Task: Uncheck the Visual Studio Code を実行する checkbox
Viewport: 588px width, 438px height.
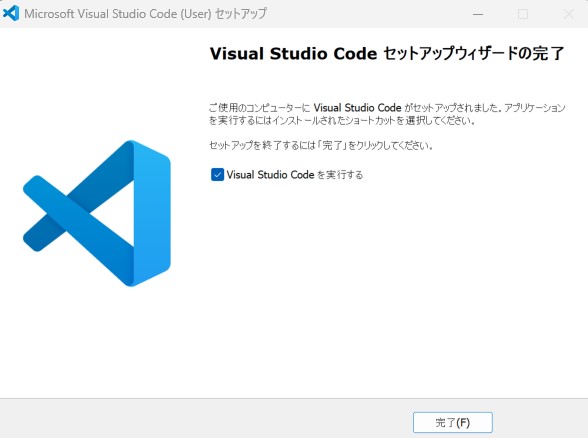Action: (x=218, y=175)
